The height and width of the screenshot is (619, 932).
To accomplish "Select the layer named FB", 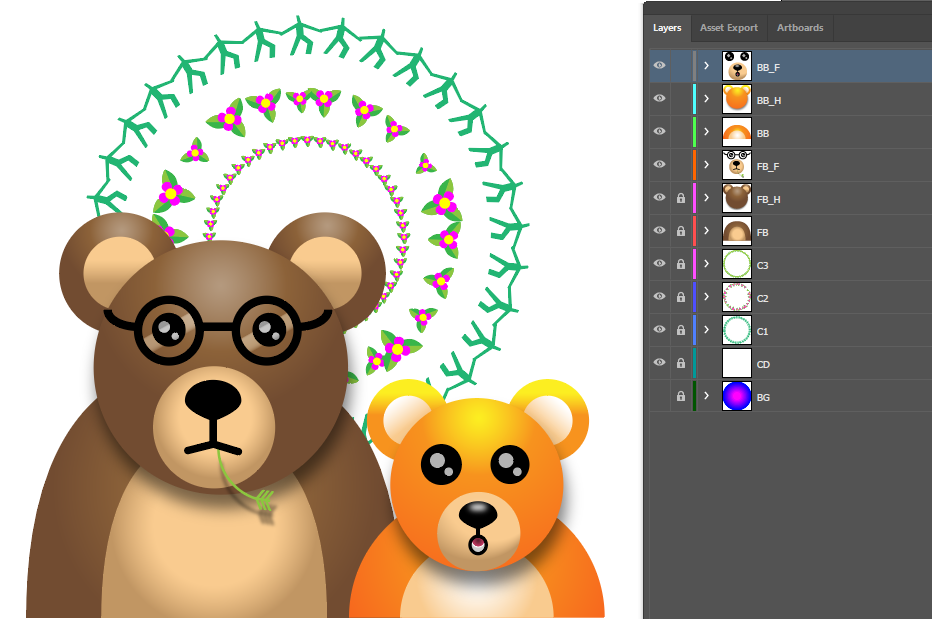I will click(763, 232).
